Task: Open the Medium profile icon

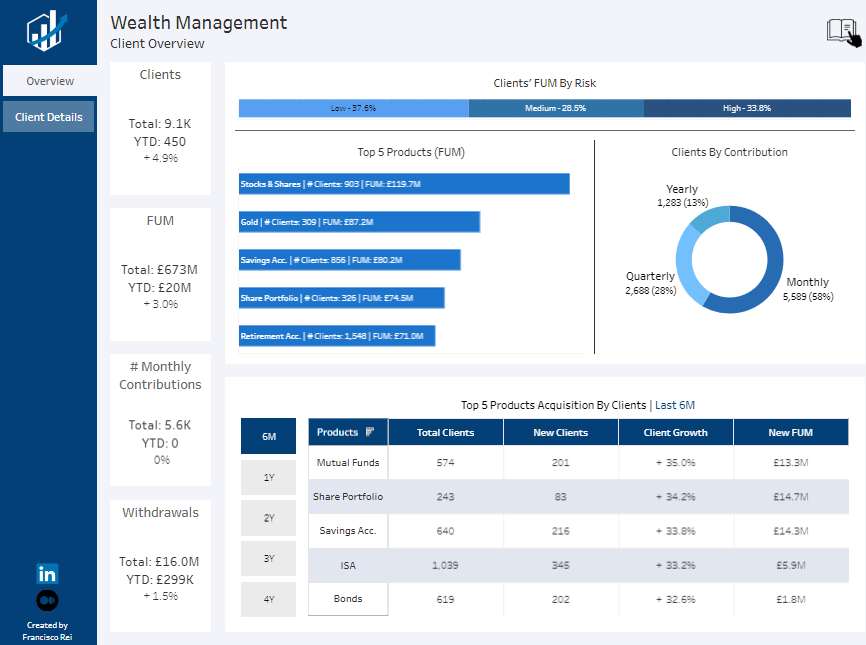Action: click(x=47, y=600)
